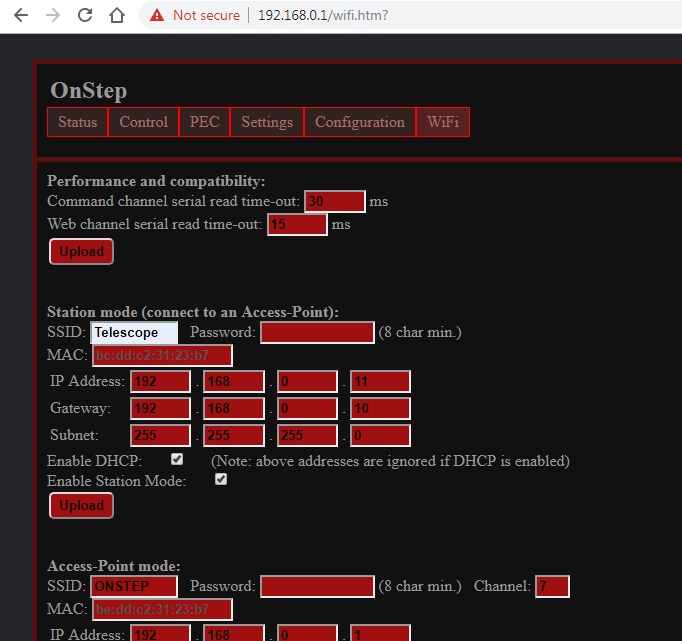Viewport: 682px width, 641px height.
Task: Go to the Configuration tab
Action: [360, 122]
